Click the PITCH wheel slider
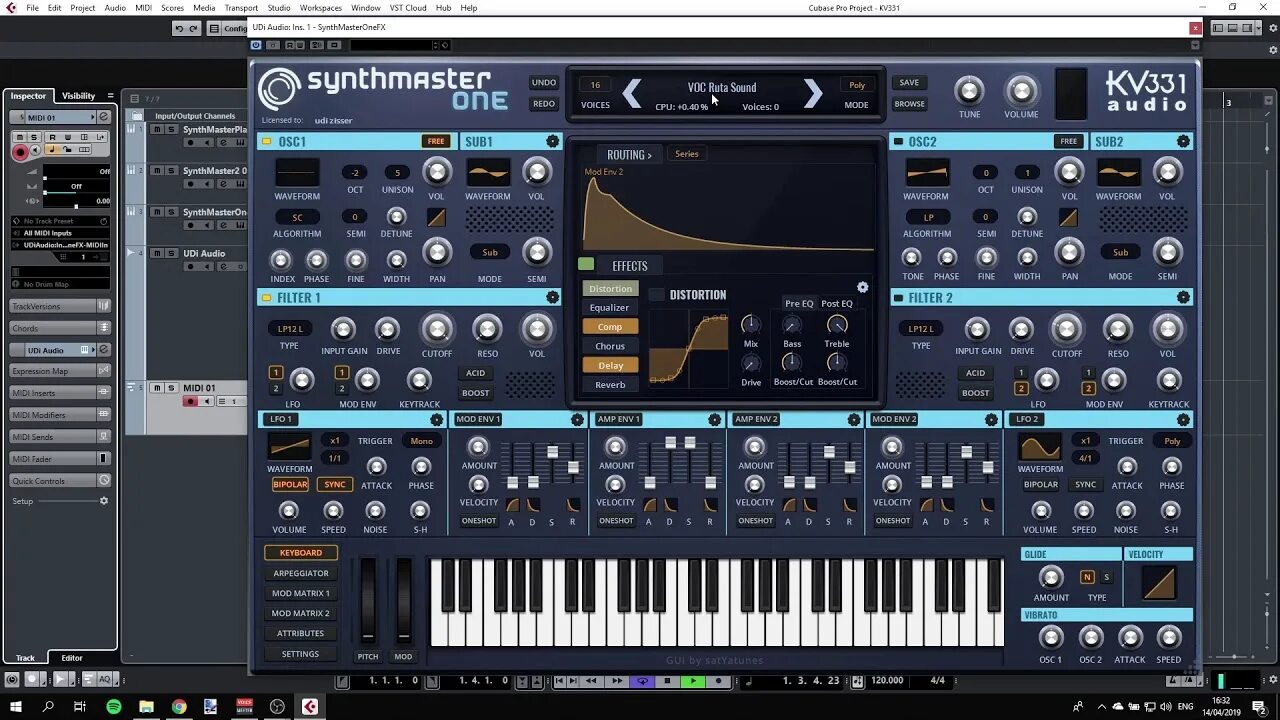This screenshot has height=720, width=1280. [368, 599]
